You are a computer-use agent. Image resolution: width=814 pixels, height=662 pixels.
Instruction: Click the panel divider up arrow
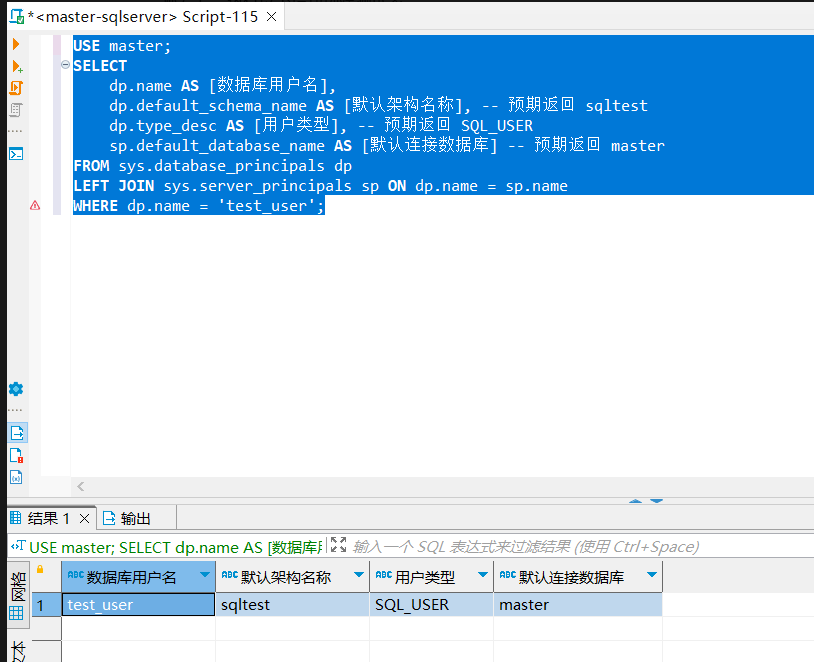(x=635, y=501)
